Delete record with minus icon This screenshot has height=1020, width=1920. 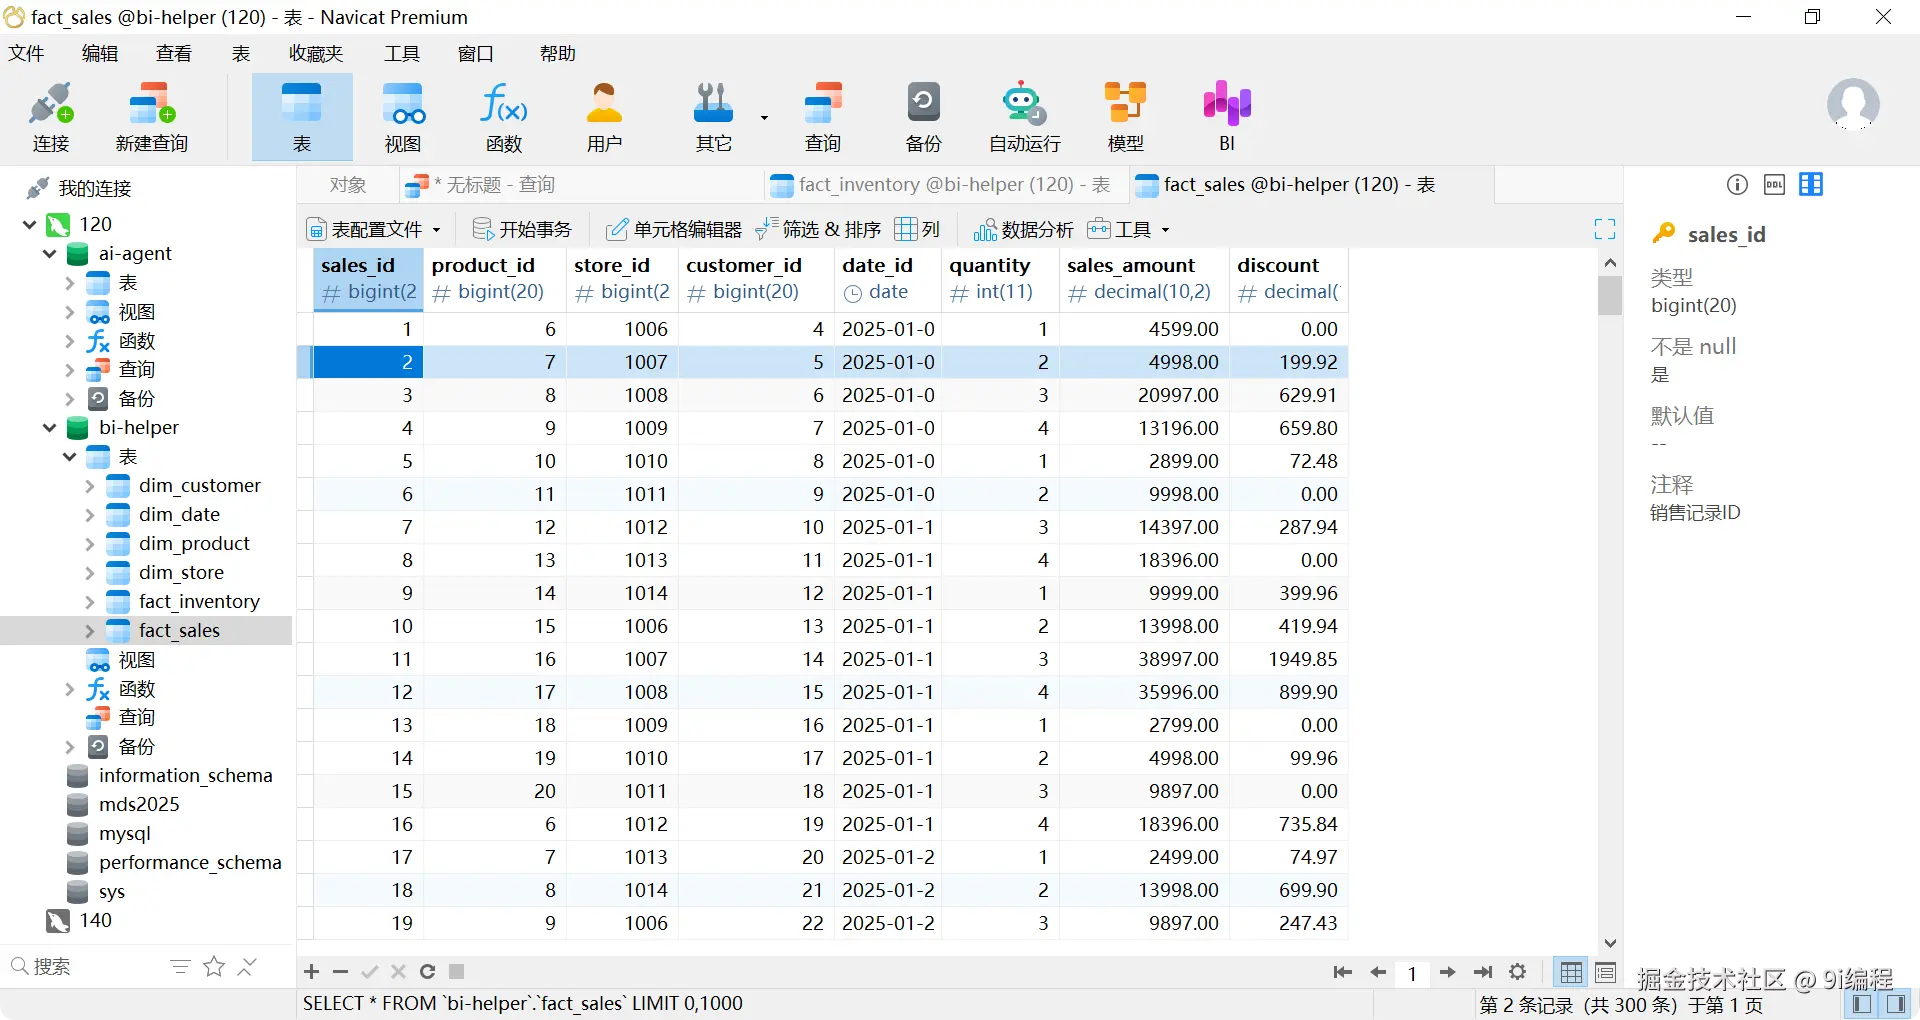click(x=340, y=971)
